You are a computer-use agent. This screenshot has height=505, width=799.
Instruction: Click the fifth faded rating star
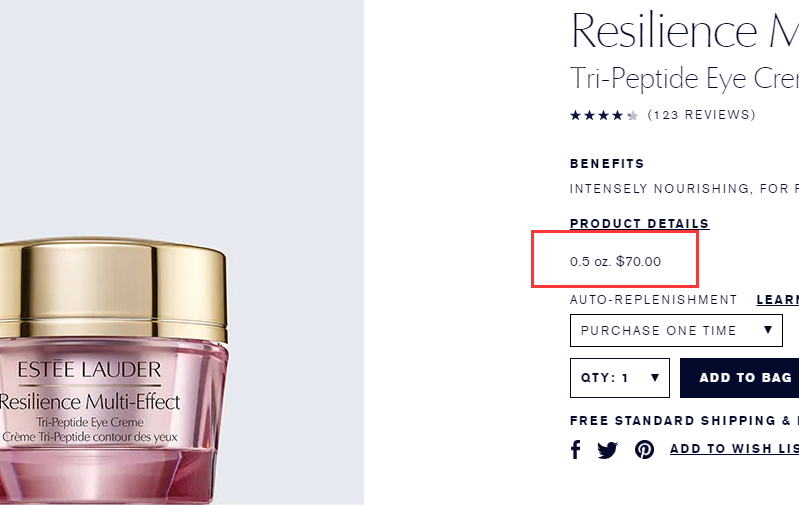632,115
